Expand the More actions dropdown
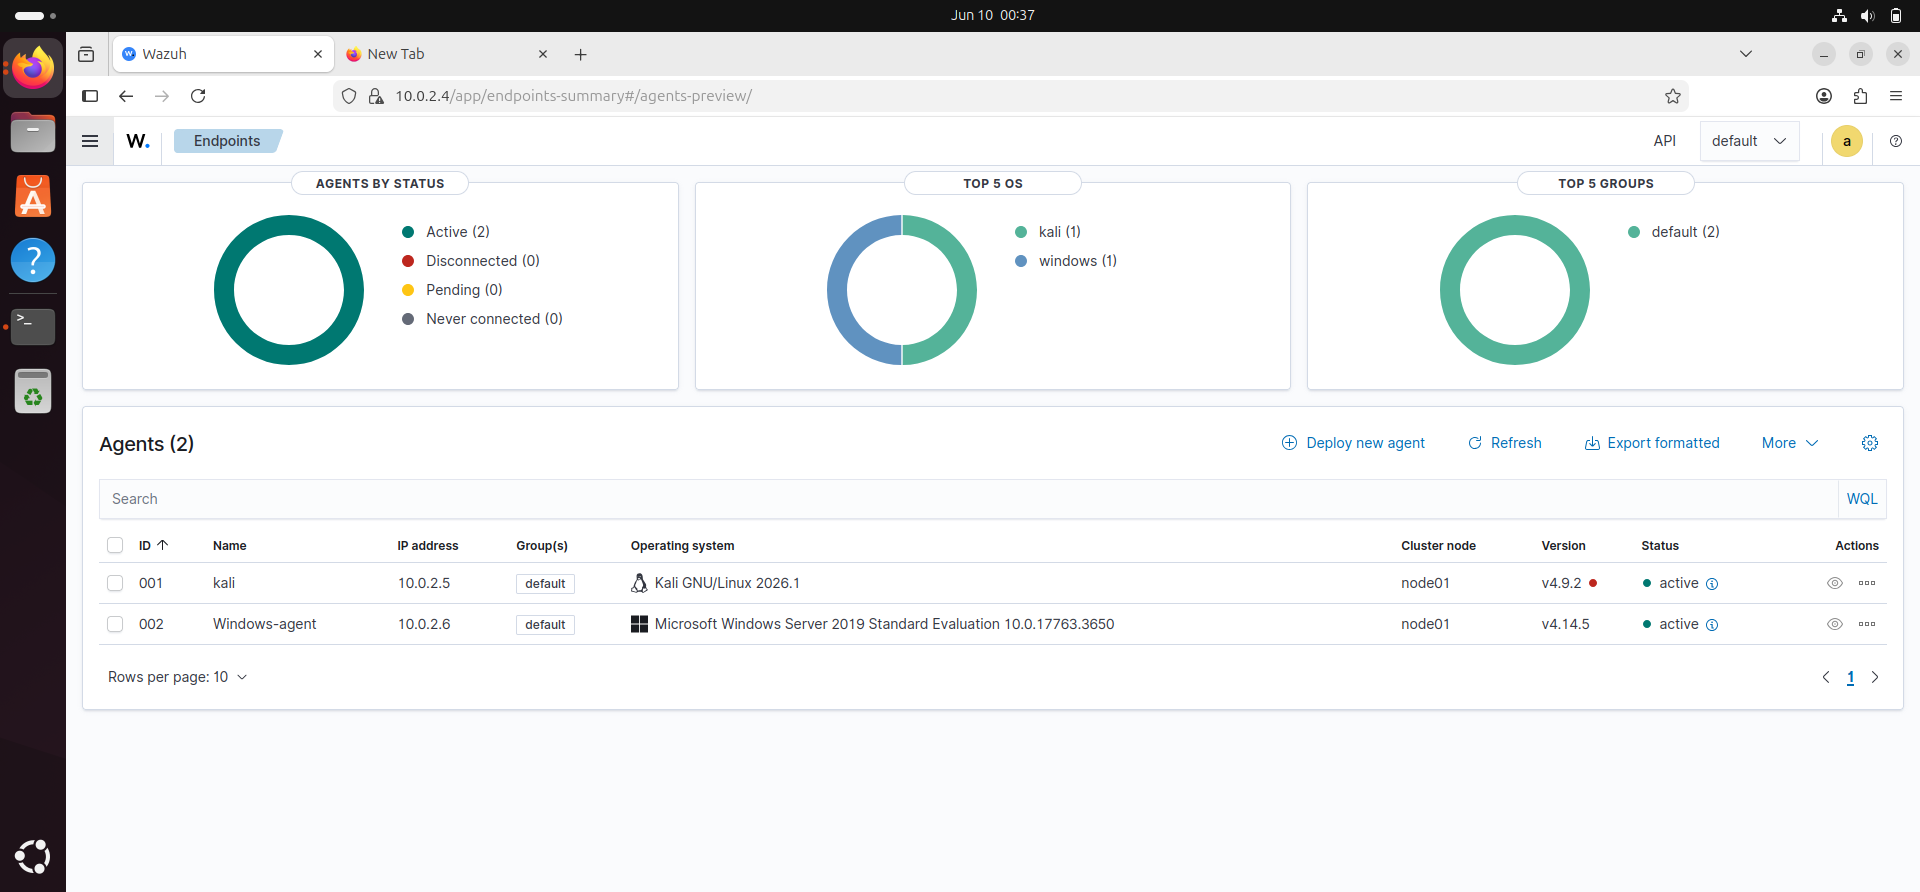This screenshot has height=892, width=1920. 1790,443
